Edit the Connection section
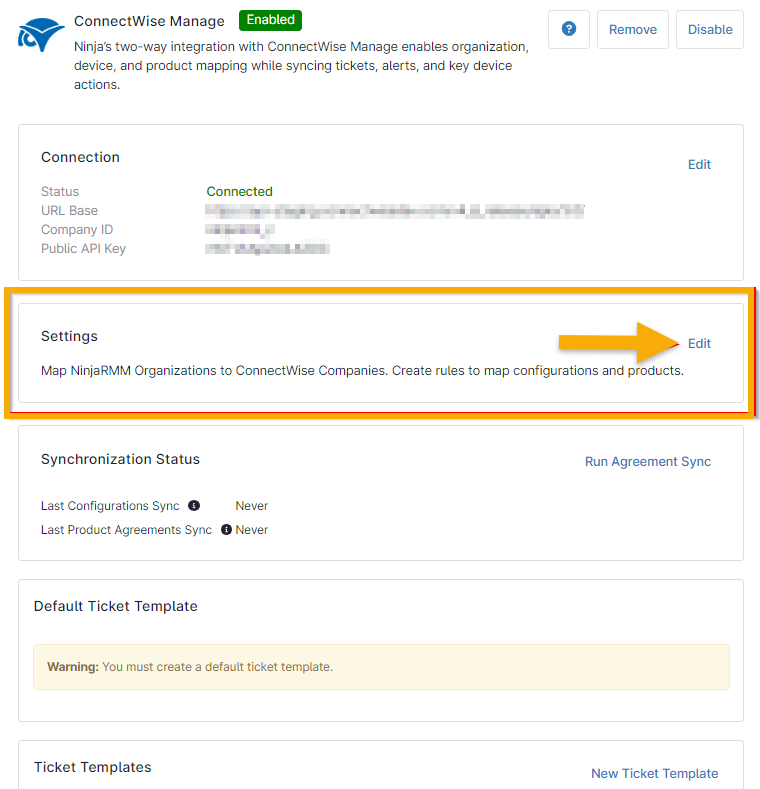The width and height of the screenshot is (760, 789). [699, 164]
